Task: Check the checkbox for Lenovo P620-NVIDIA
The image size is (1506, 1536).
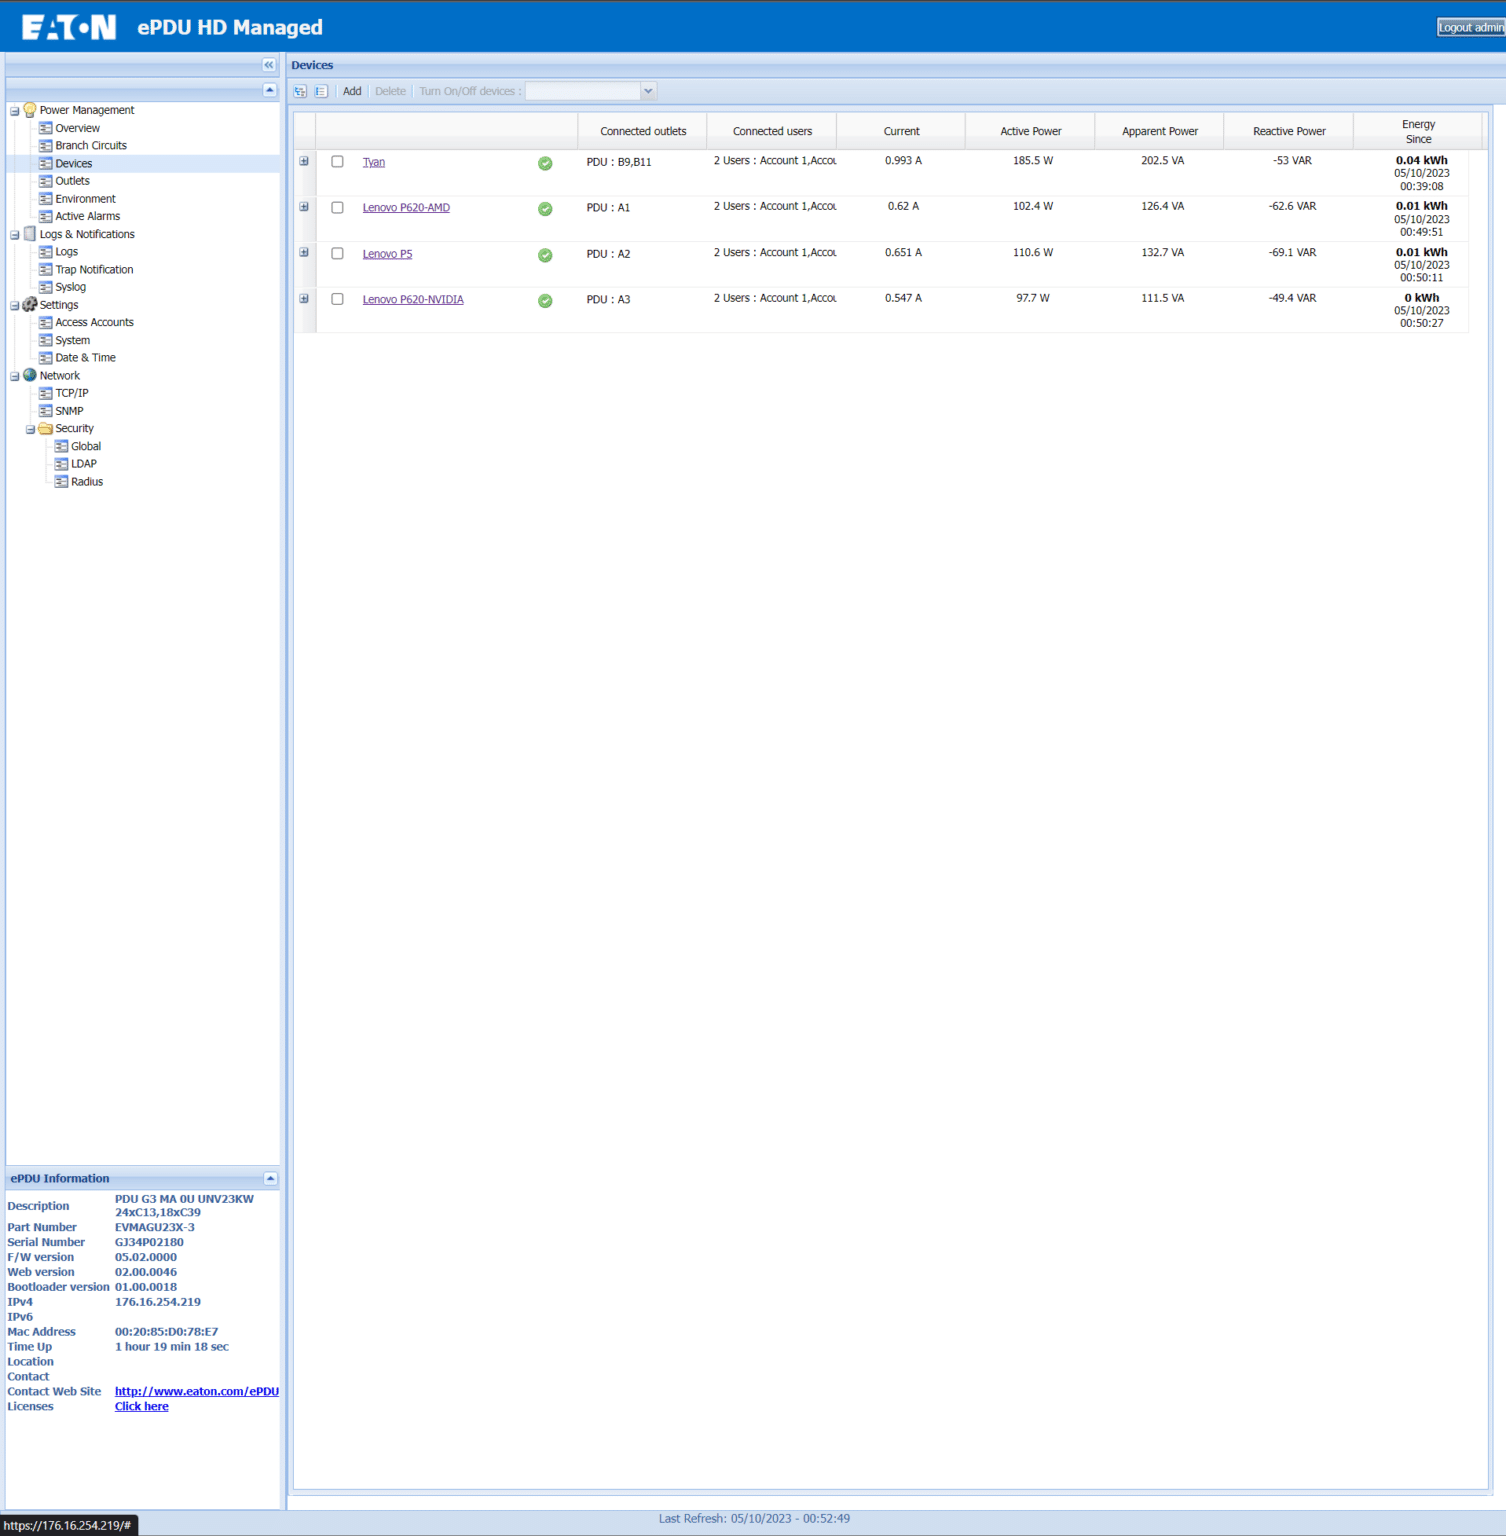Action: [337, 299]
